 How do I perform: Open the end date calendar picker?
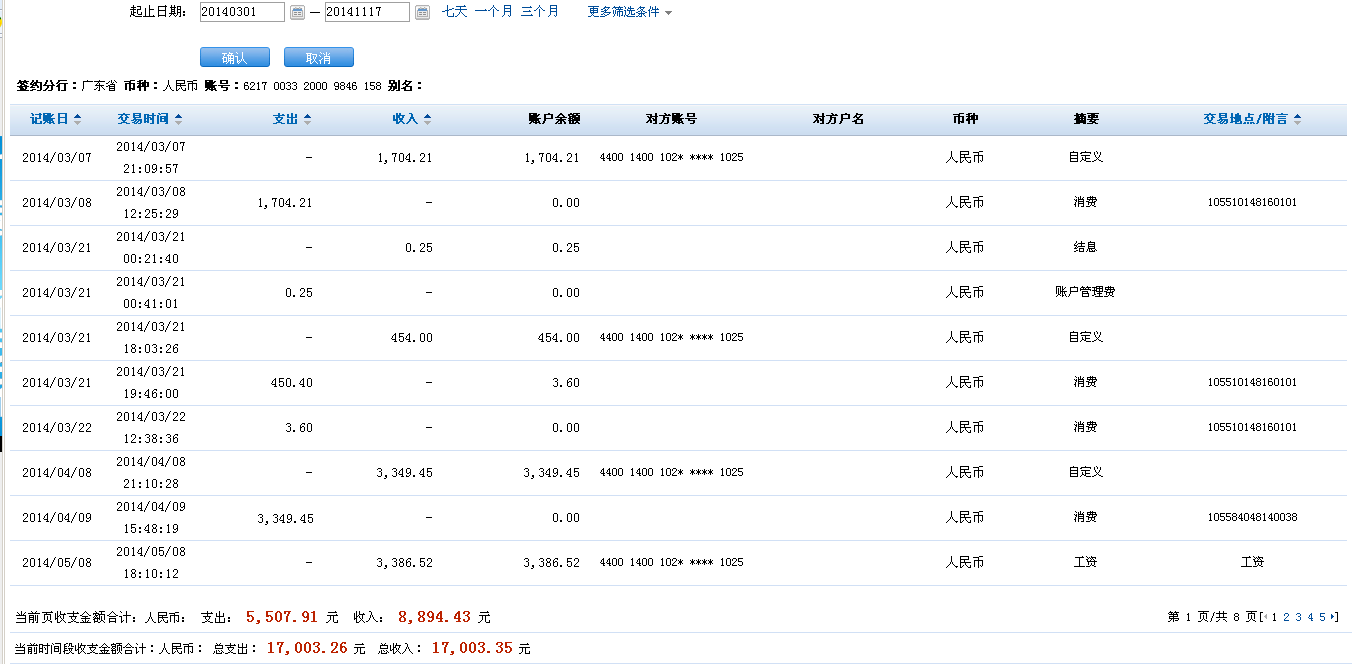[422, 12]
